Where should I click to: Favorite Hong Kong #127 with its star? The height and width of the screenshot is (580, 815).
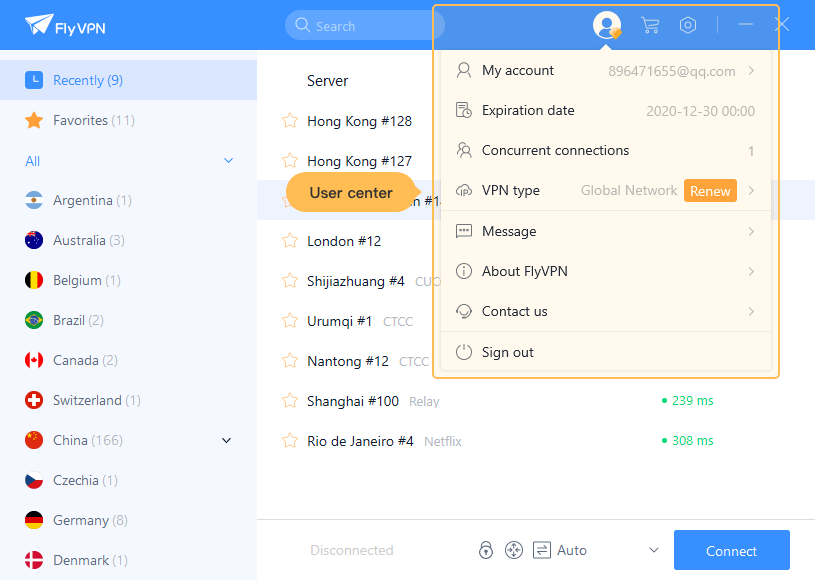[x=290, y=160]
